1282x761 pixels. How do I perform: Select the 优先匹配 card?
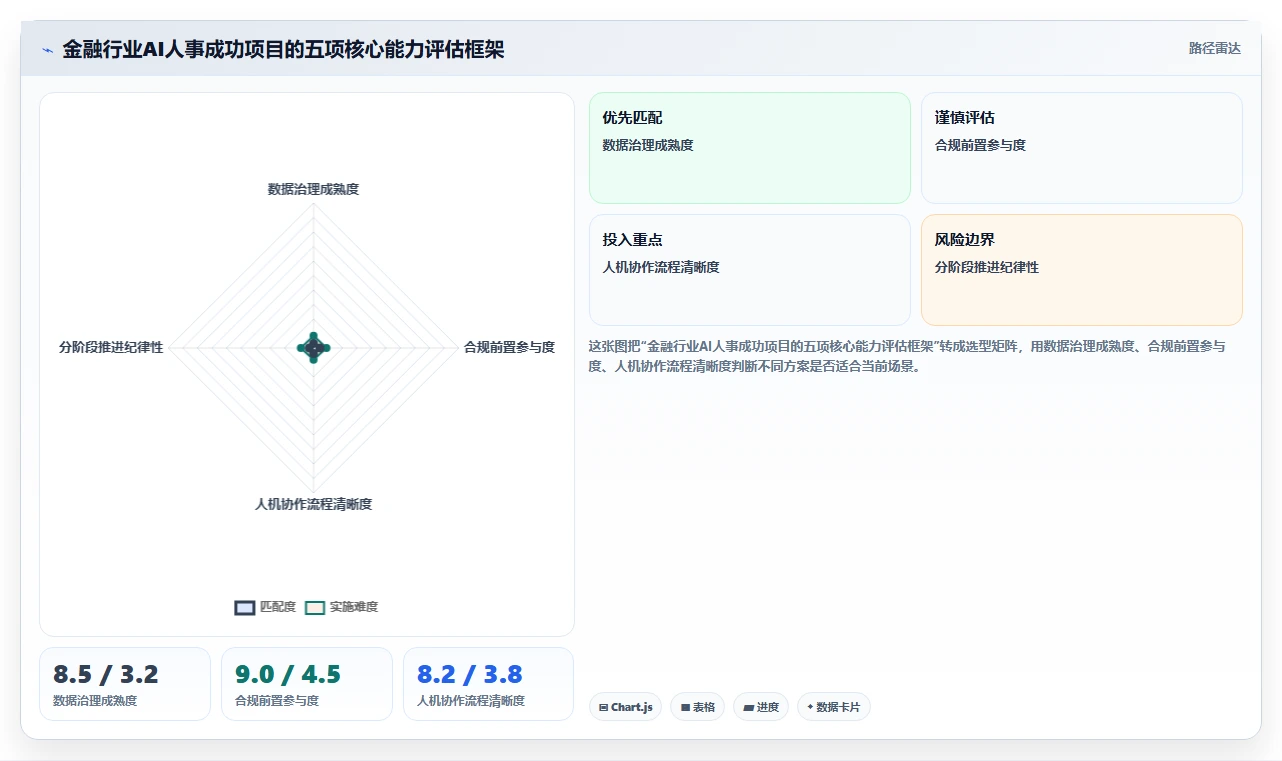pyautogui.click(x=750, y=148)
